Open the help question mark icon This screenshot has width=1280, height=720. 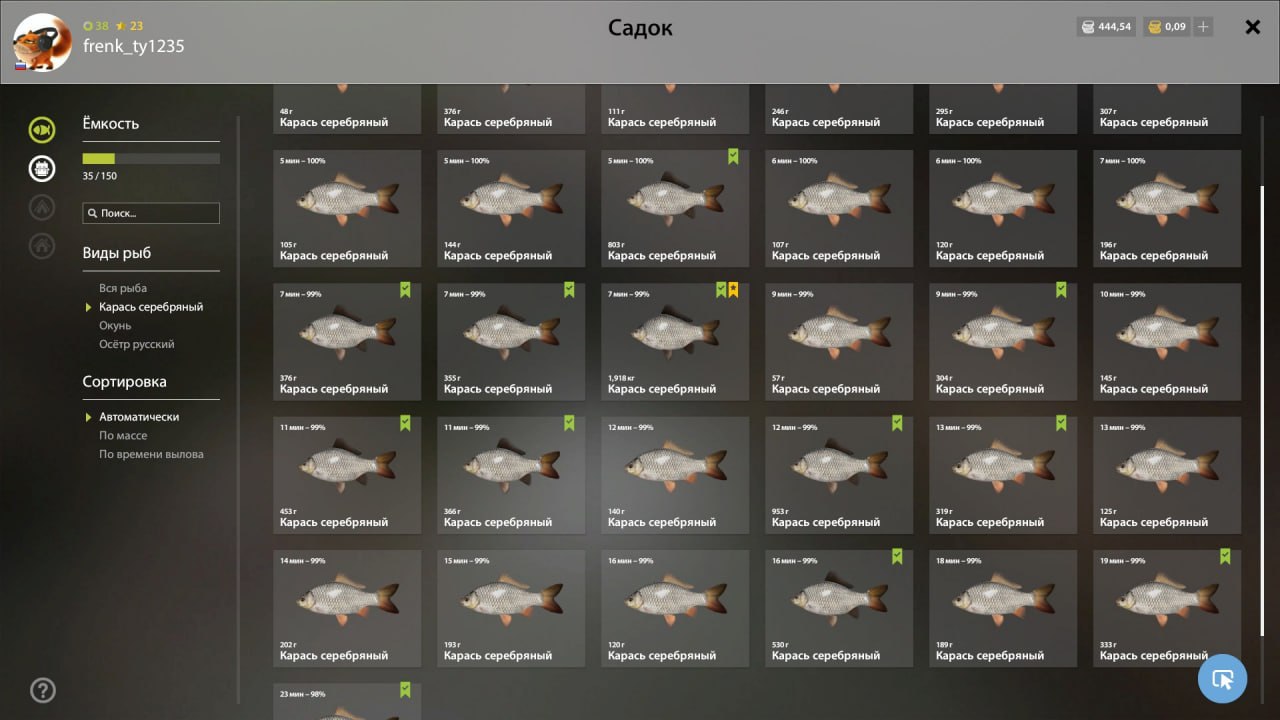pos(43,690)
